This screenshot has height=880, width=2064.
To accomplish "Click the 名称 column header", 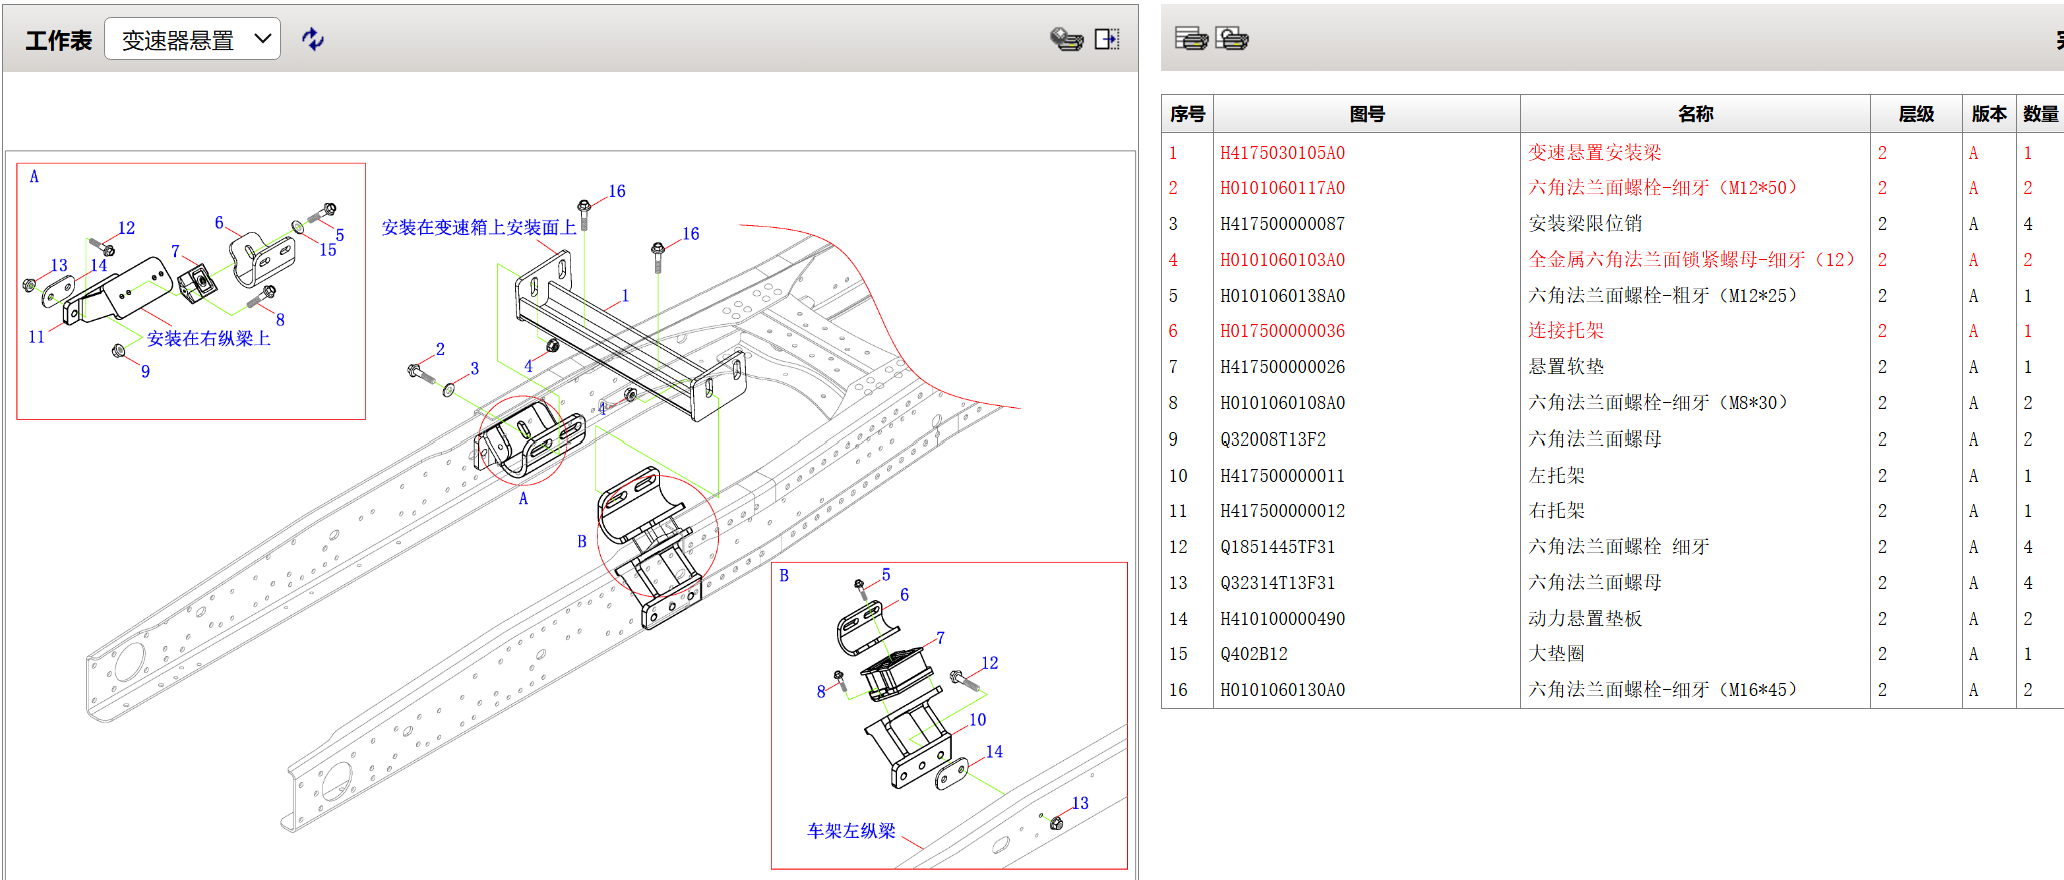I will click(x=1695, y=114).
